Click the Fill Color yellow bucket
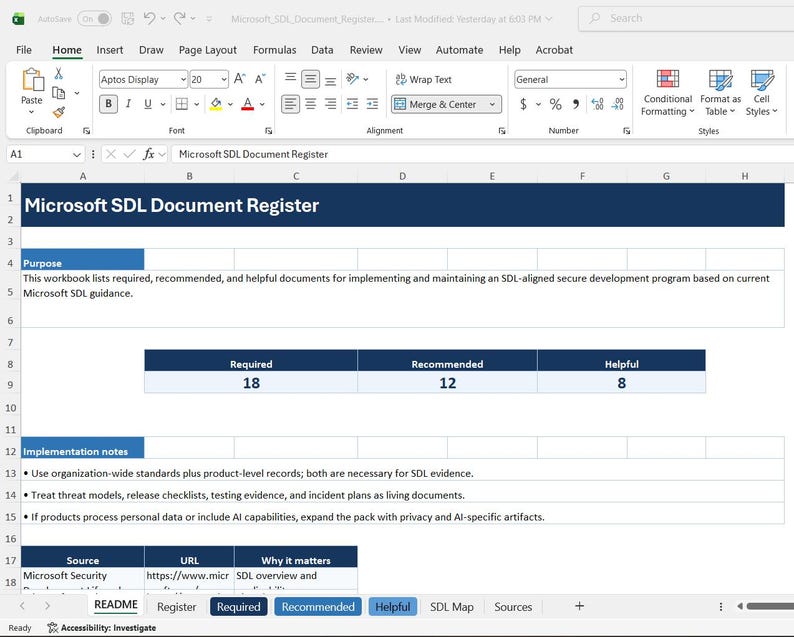794x637 pixels. 216,104
